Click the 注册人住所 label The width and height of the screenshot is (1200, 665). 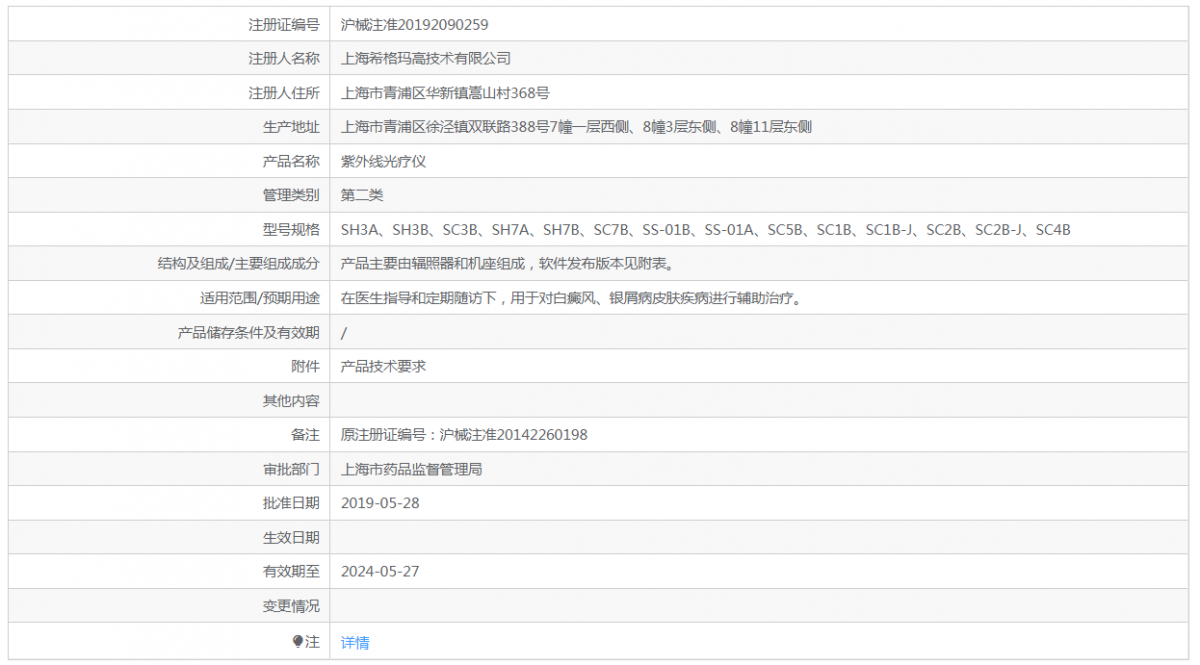[x=284, y=93]
